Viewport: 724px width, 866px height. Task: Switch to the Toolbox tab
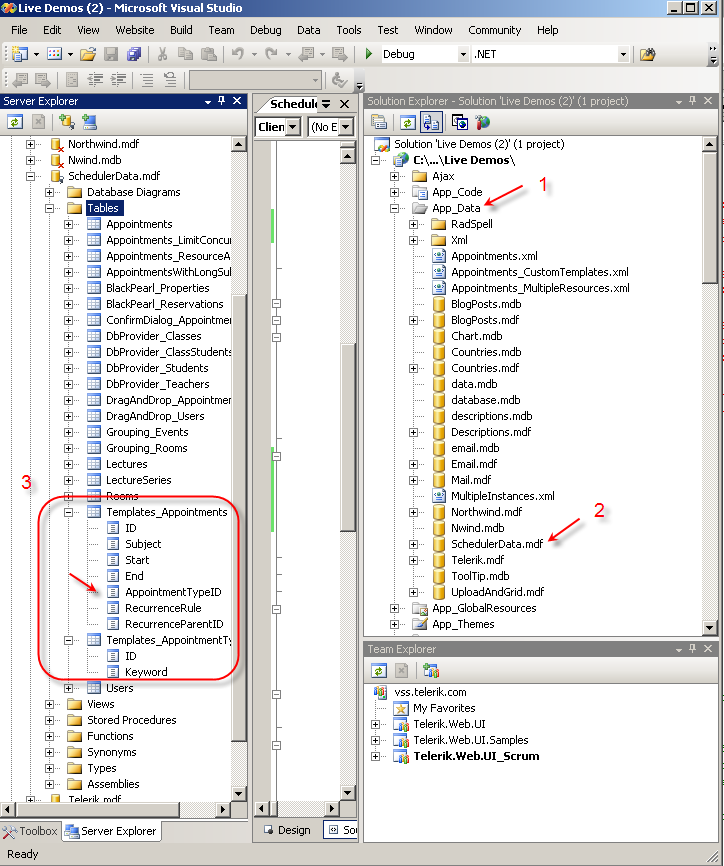click(x=30, y=831)
